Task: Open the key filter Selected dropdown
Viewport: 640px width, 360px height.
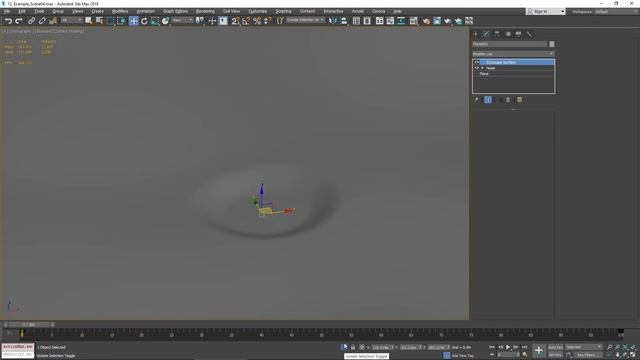Action: pyautogui.click(x=584, y=347)
